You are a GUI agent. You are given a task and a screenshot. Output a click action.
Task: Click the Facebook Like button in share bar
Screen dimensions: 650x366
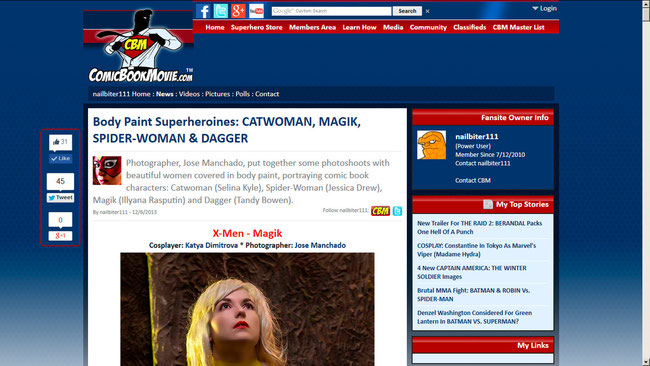pos(61,158)
